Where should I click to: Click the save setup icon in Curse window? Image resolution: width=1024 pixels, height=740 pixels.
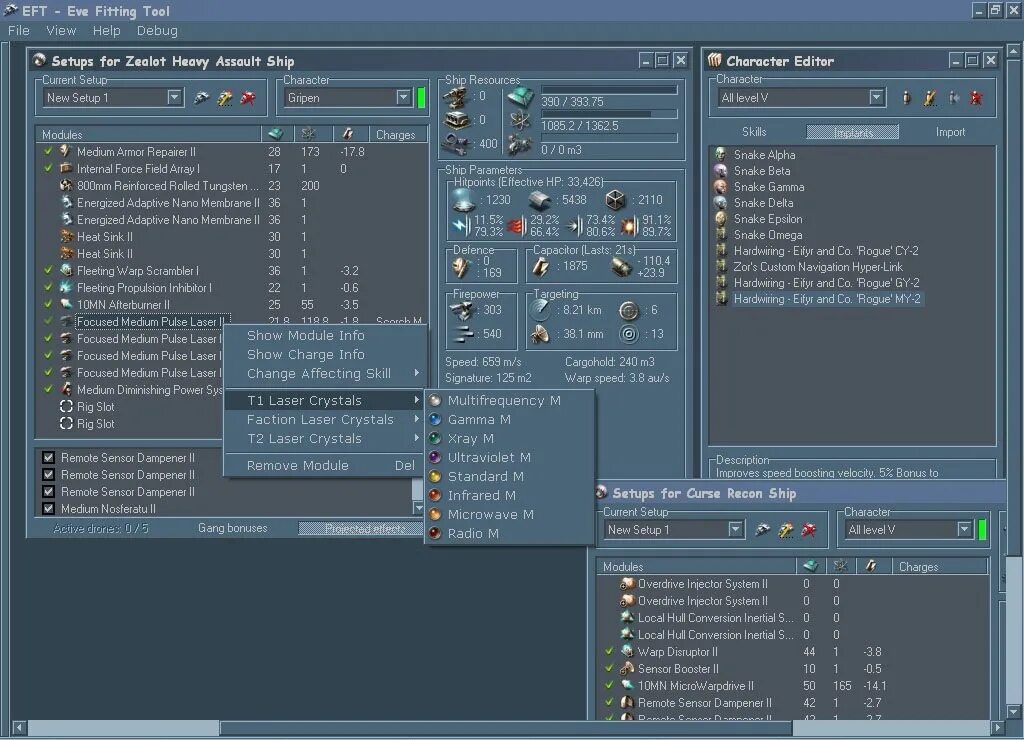click(762, 530)
